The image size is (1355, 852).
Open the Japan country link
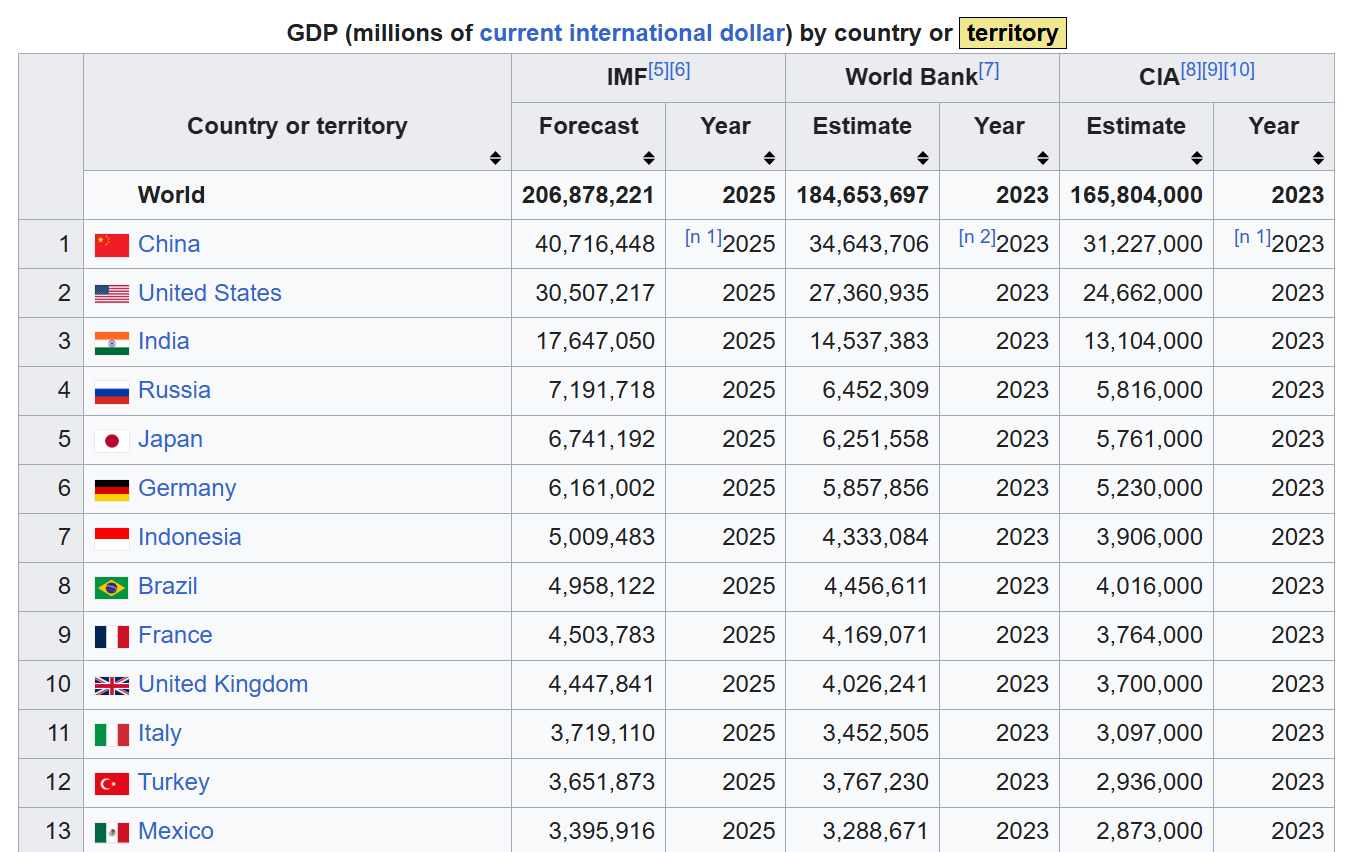(170, 439)
